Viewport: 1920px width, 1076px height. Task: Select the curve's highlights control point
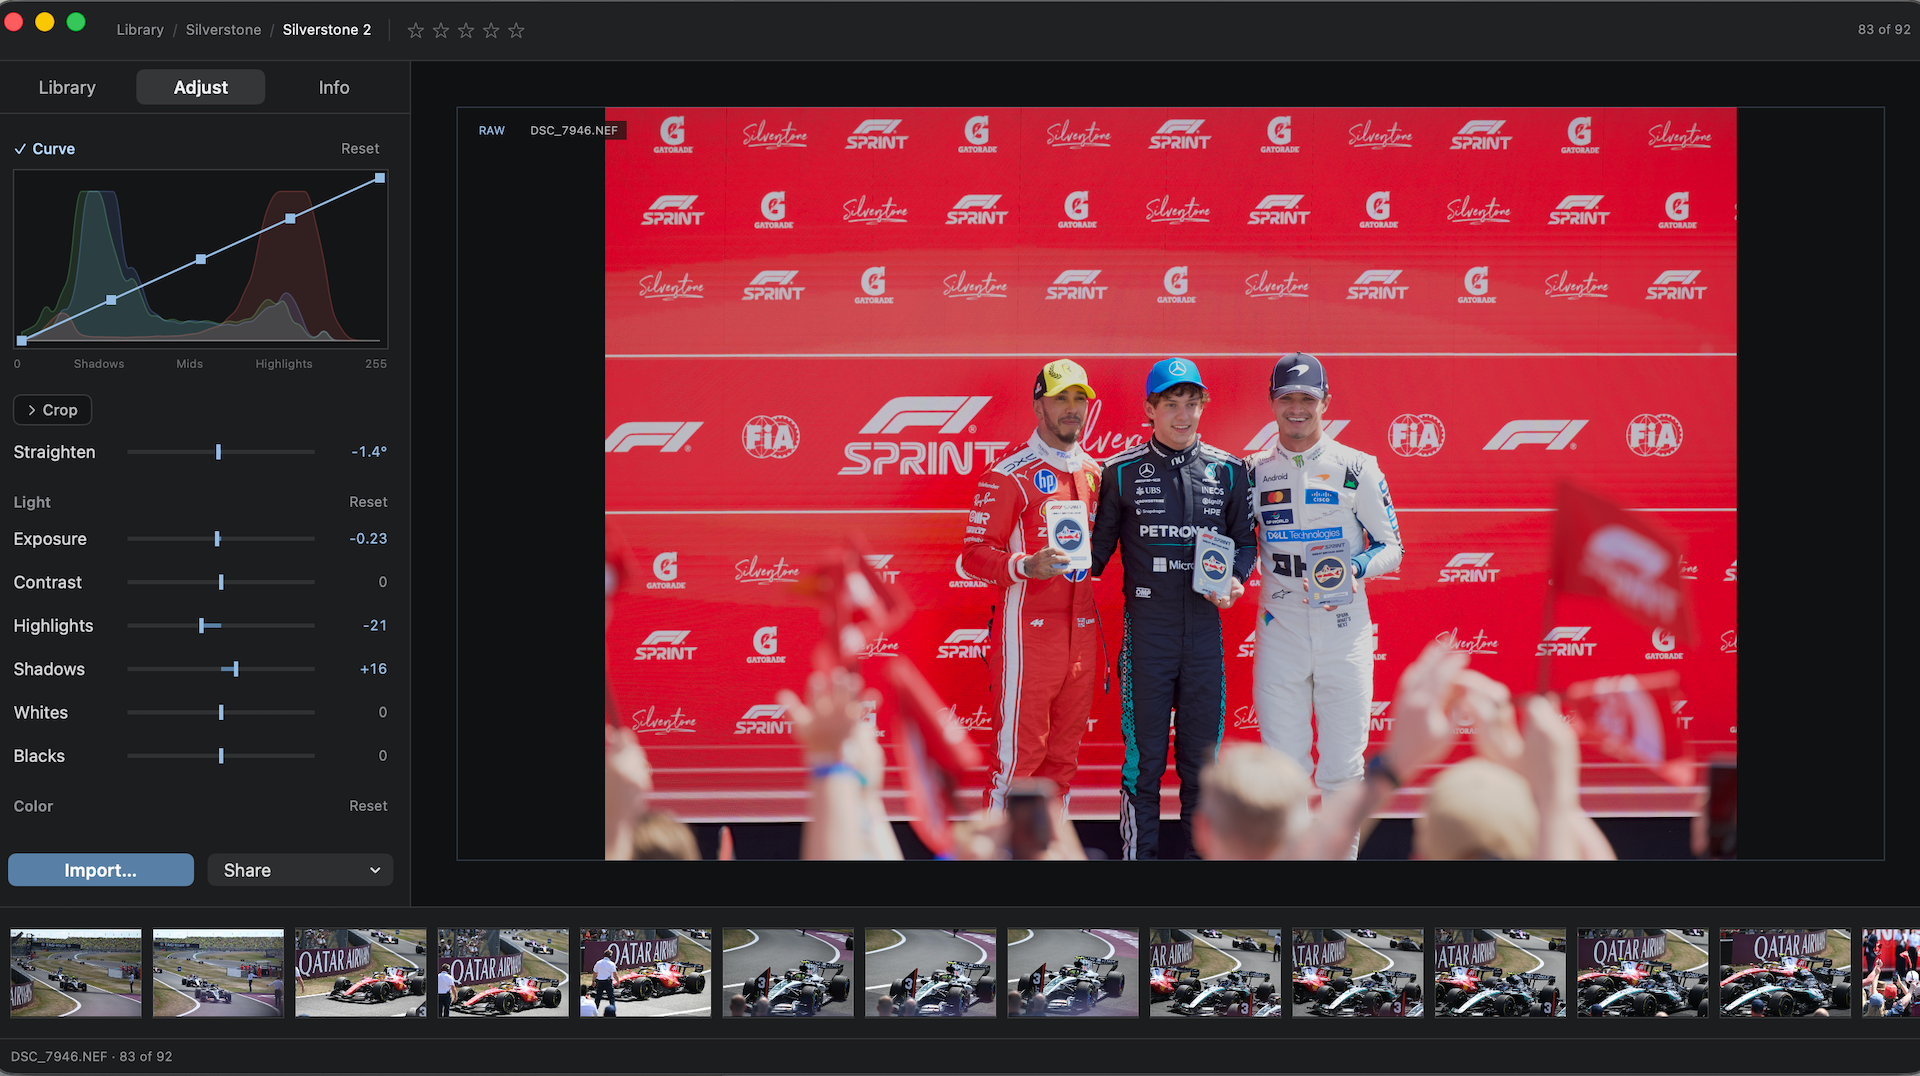point(290,218)
